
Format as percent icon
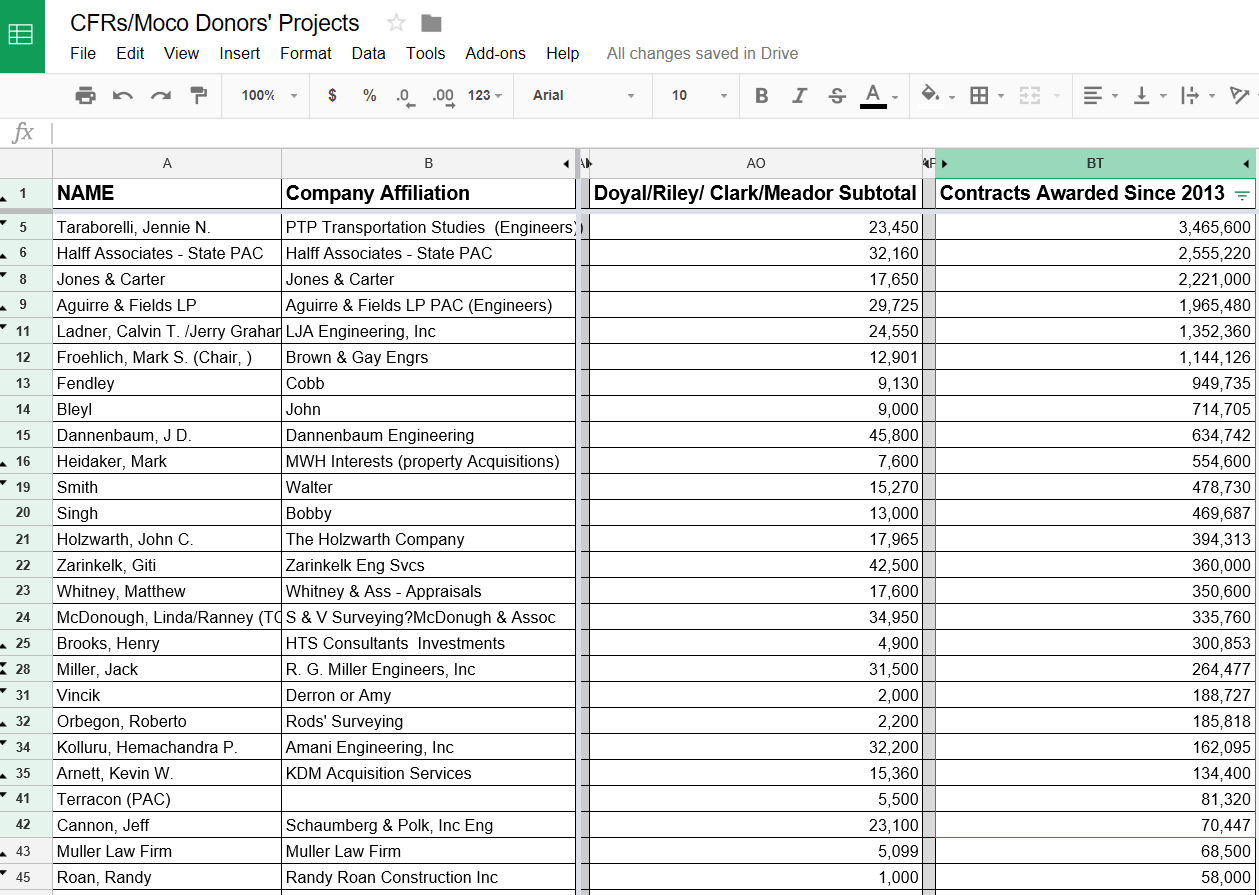point(369,95)
